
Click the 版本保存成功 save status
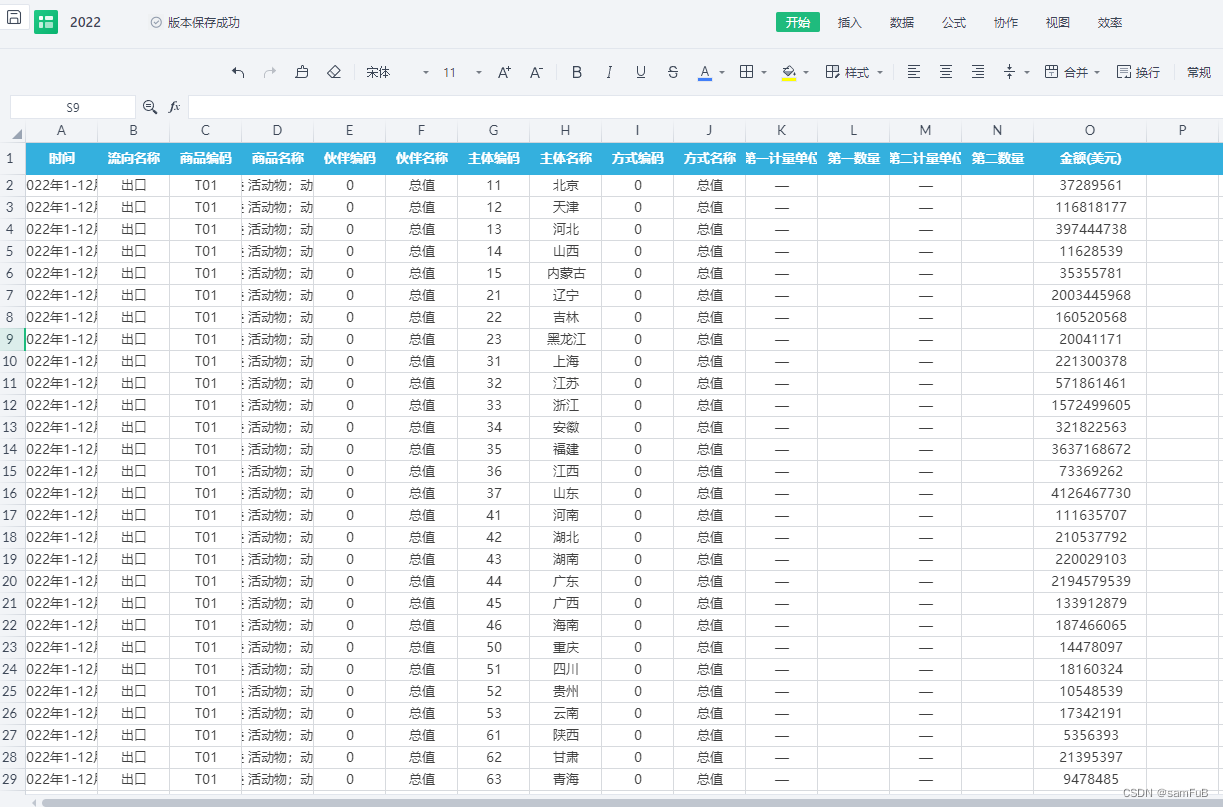click(x=195, y=22)
